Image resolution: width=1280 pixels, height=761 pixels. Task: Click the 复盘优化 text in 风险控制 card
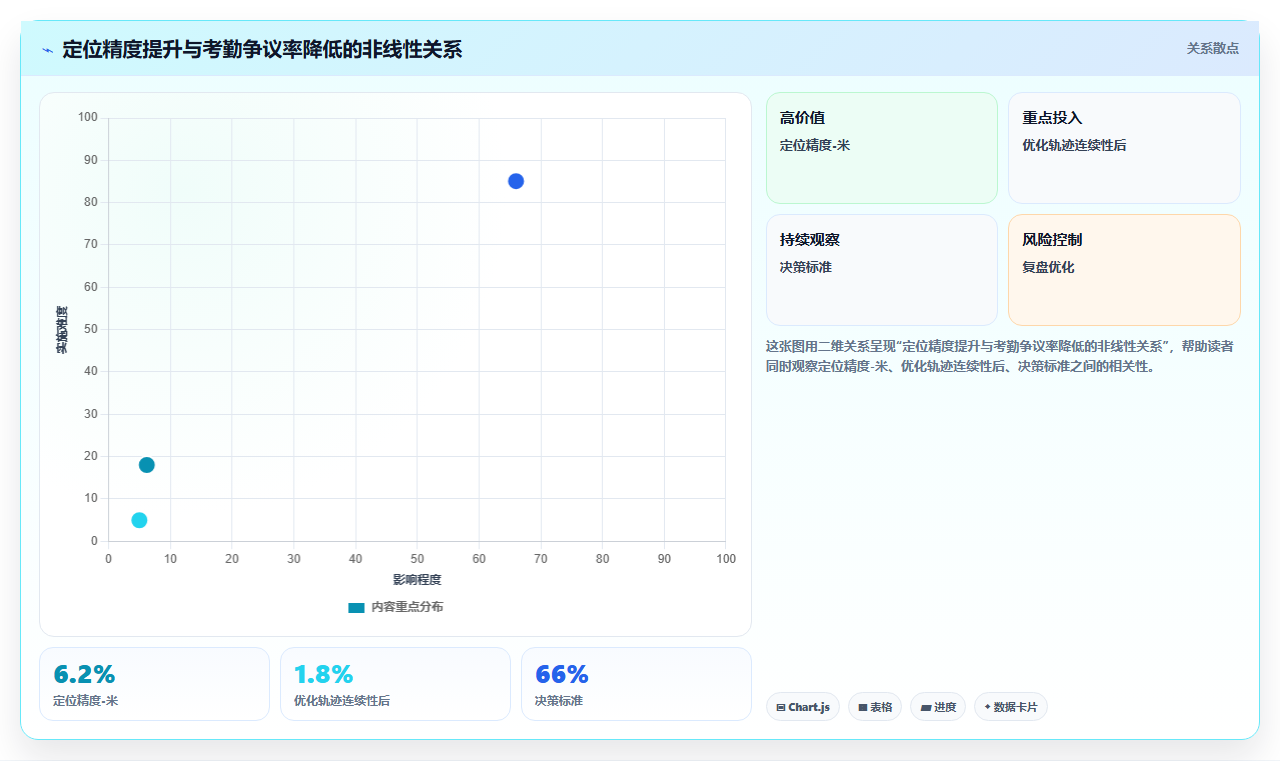click(x=1048, y=267)
